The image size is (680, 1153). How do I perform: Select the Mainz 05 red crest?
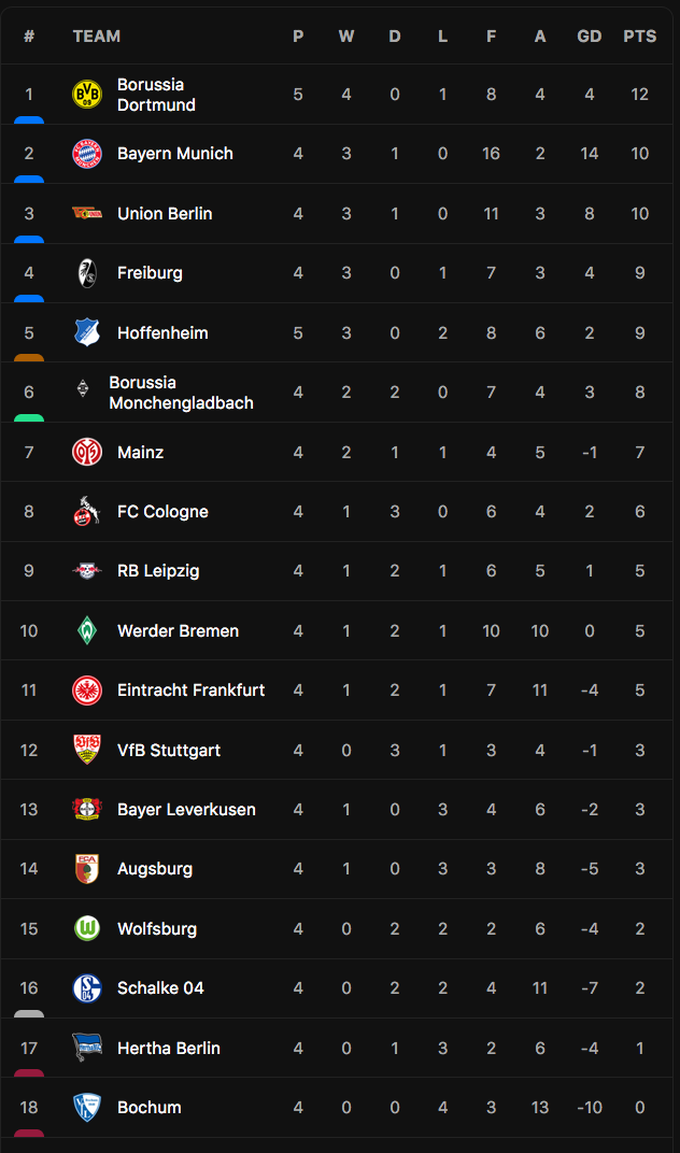coord(87,451)
